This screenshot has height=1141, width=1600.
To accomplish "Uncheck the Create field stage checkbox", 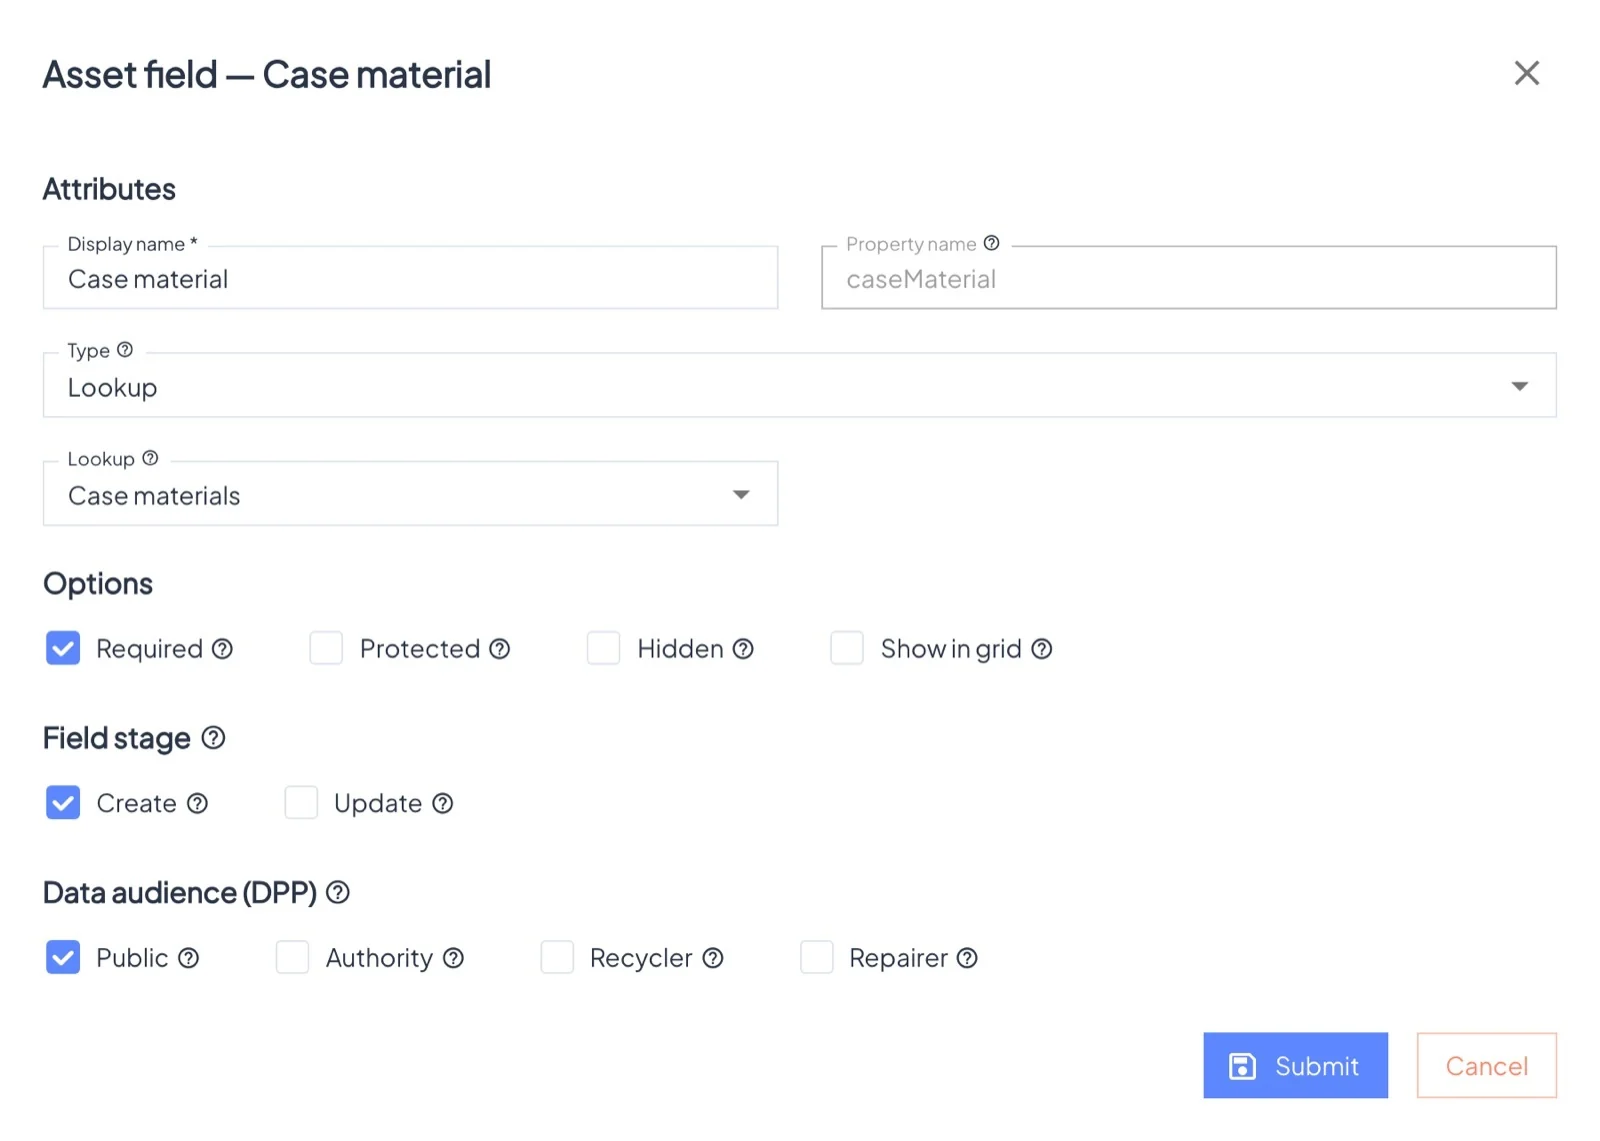I will click(x=63, y=802).
